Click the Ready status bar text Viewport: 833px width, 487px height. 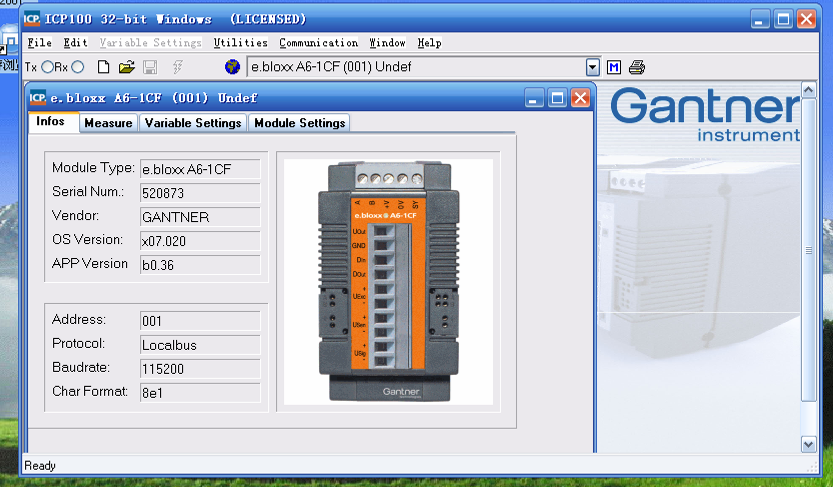[x=40, y=466]
